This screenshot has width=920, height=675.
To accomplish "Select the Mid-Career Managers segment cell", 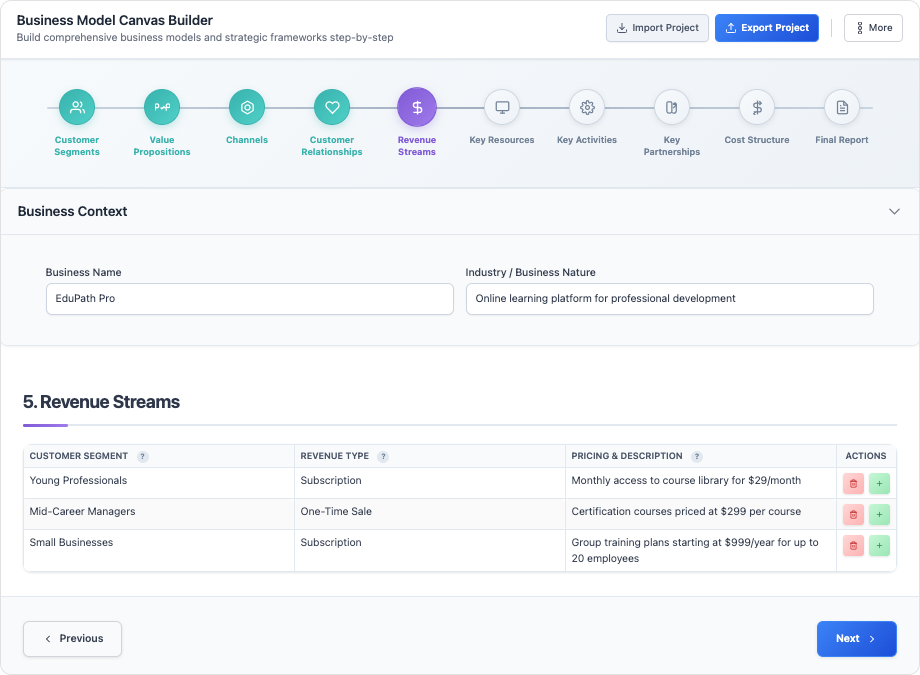I will (x=159, y=514).
